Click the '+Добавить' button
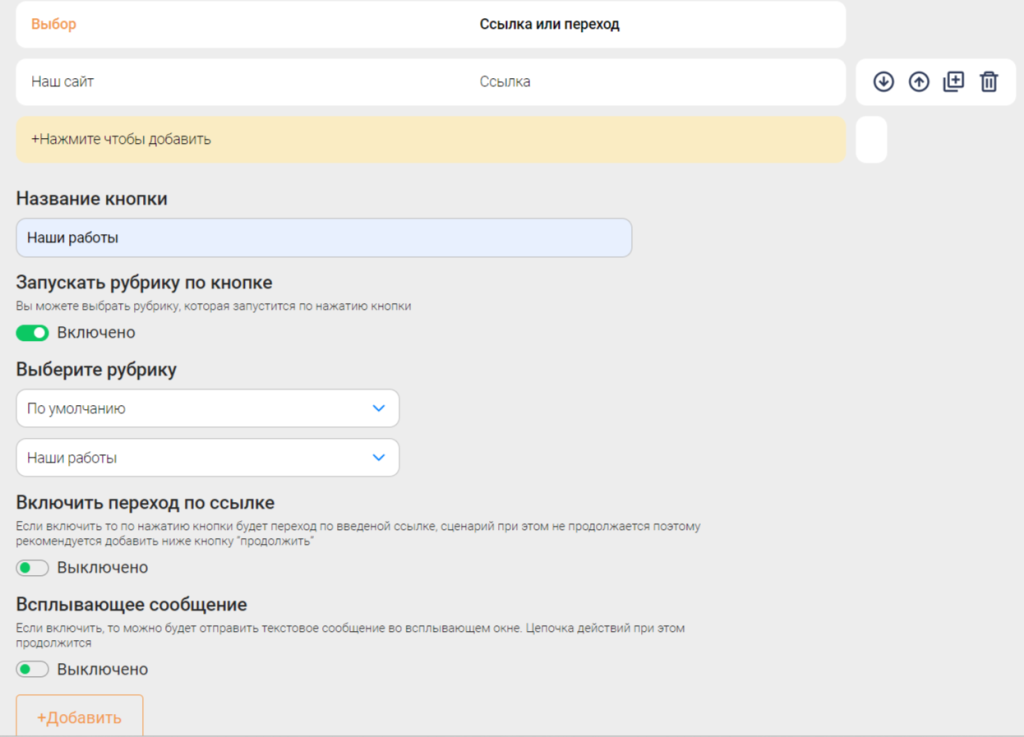Viewport: 1024px width, 737px height. 80,716
